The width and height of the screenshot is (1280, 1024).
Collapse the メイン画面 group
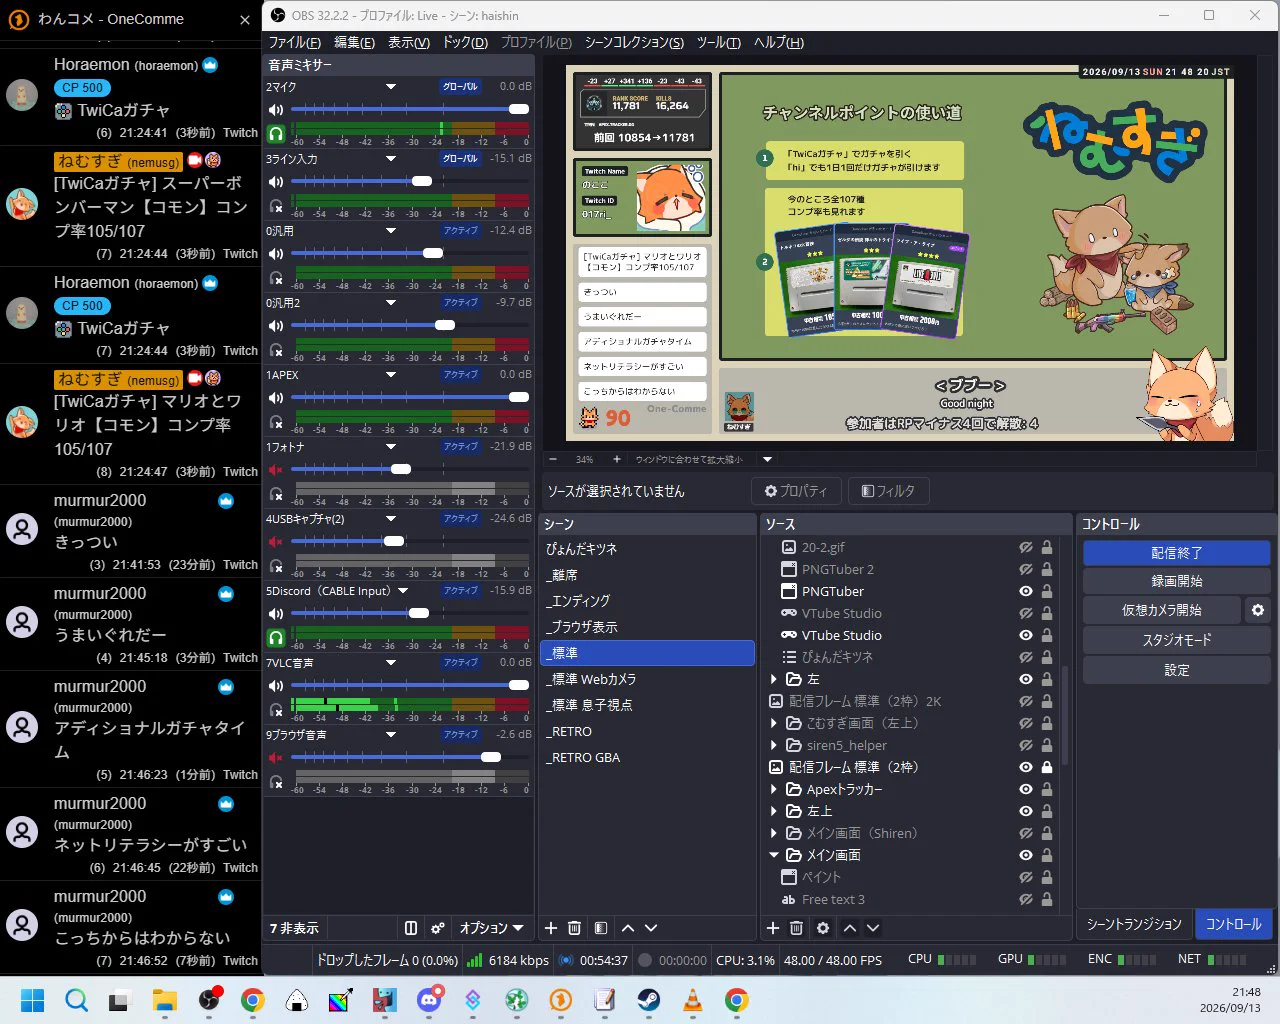pos(773,855)
